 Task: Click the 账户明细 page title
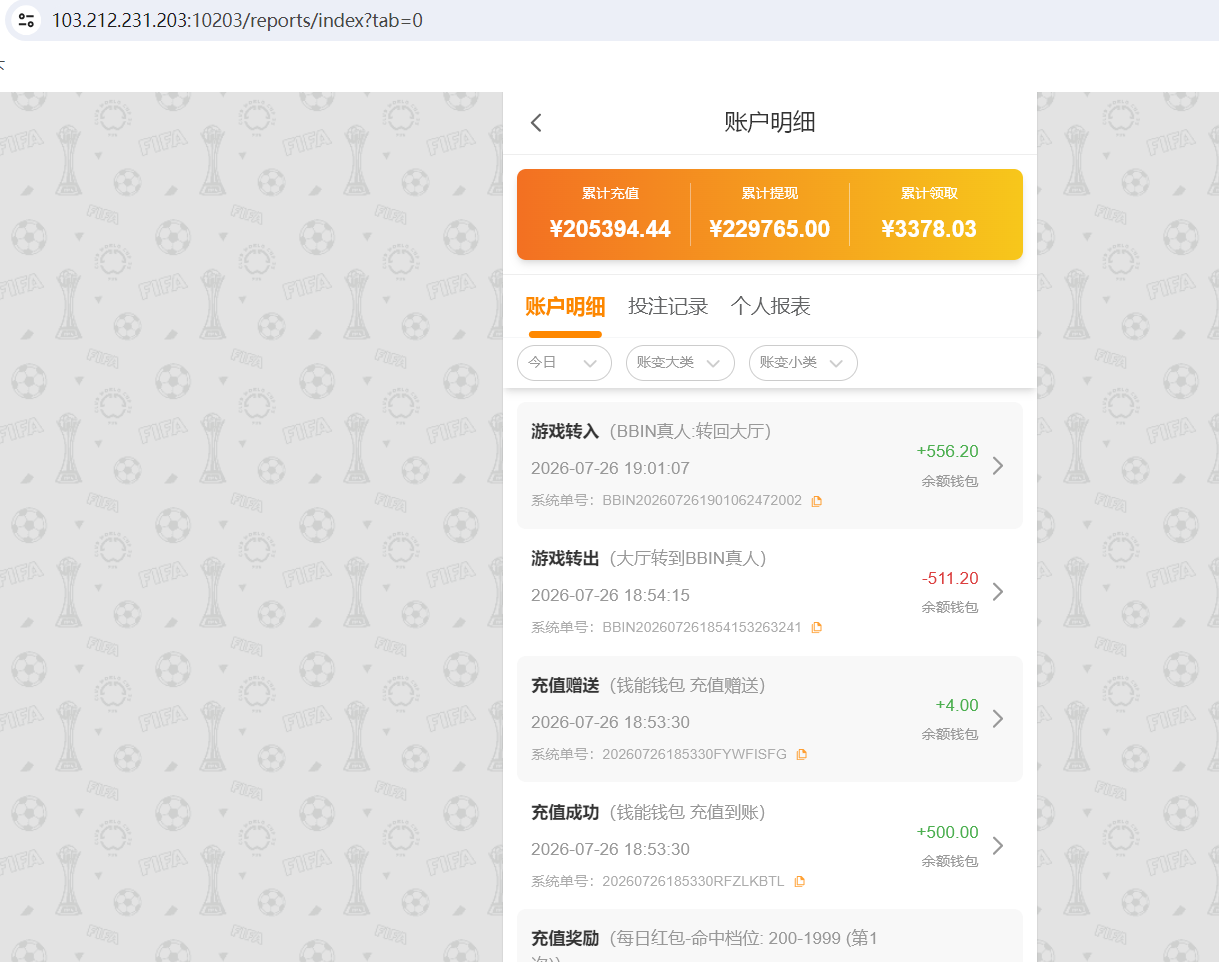coord(770,123)
